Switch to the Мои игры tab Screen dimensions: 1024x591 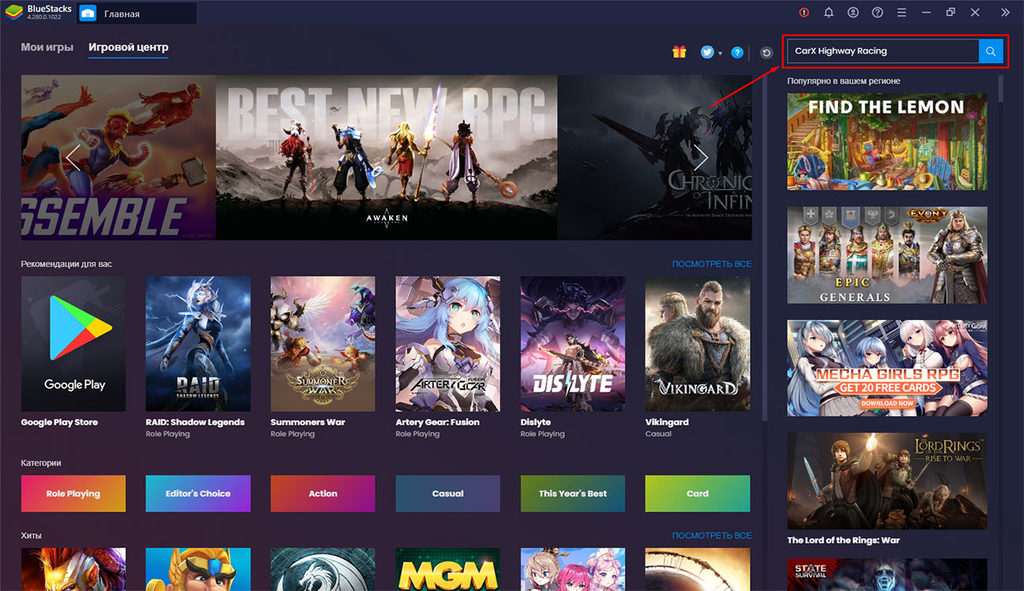(x=47, y=47)
